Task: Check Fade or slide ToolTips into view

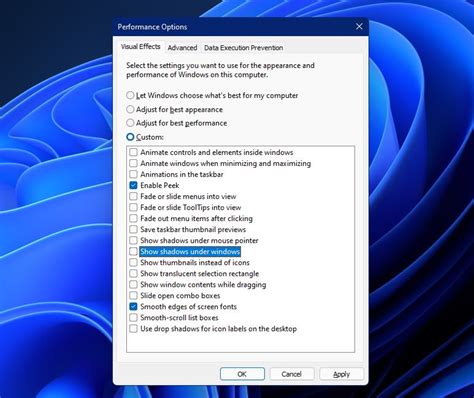Action: tap(133, 207)
